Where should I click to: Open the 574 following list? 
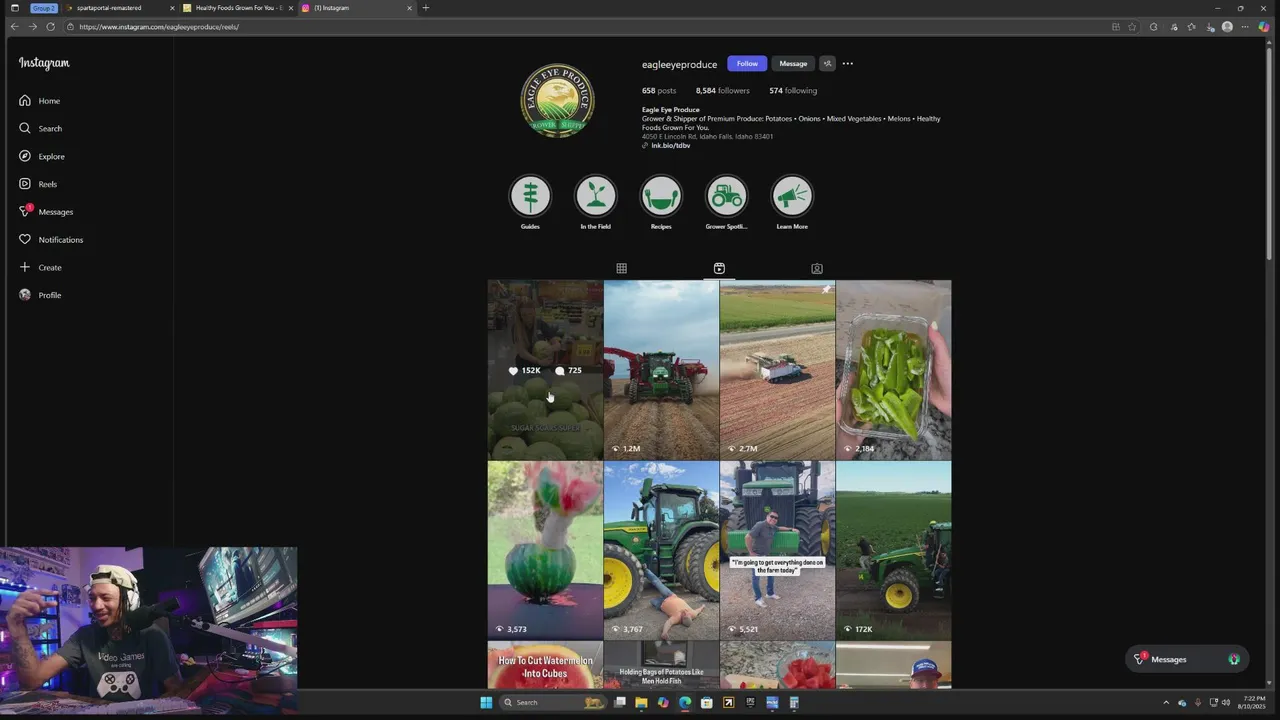point(793,91)
